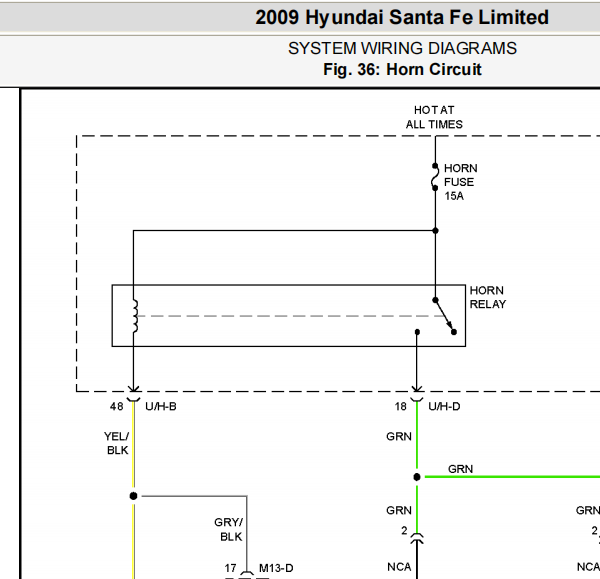Click the 'YEL/BLK' wire color label

[x=117, y=443]
